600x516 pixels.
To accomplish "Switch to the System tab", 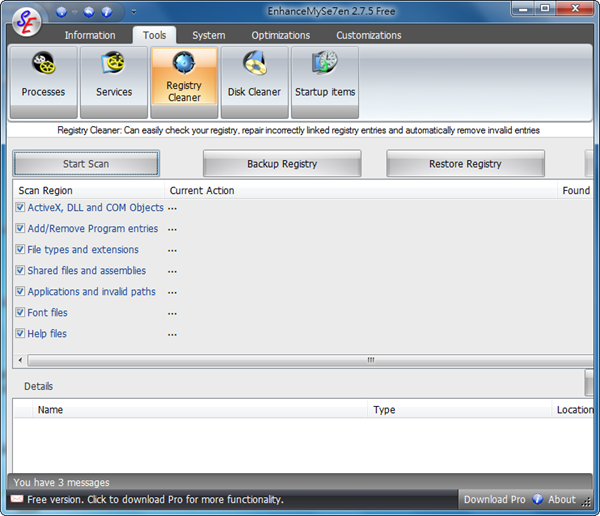I will [209, 35].
